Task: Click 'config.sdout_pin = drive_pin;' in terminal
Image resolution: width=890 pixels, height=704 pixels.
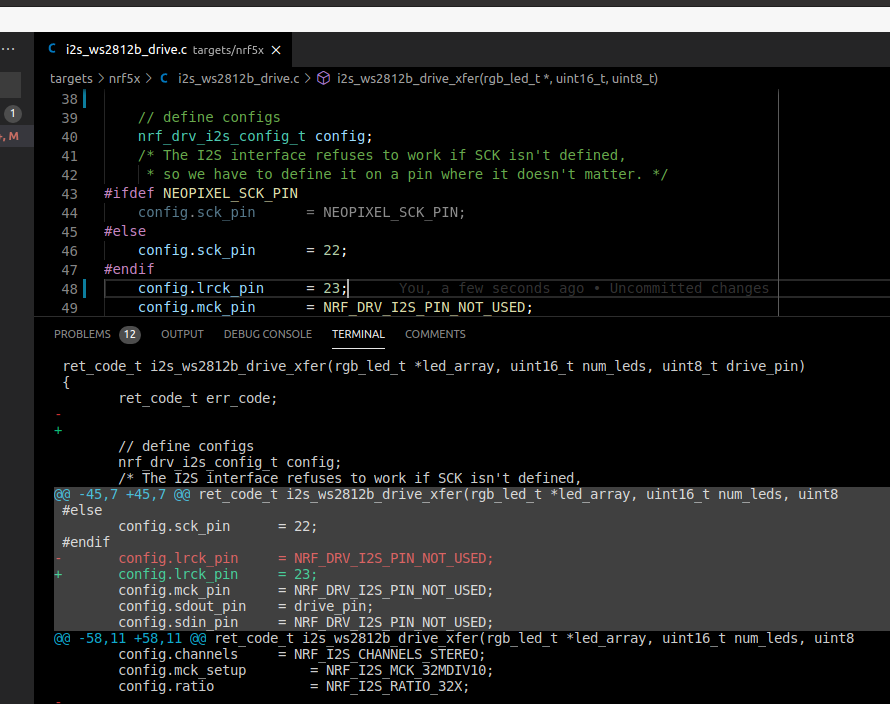Action: coord(246,606)
